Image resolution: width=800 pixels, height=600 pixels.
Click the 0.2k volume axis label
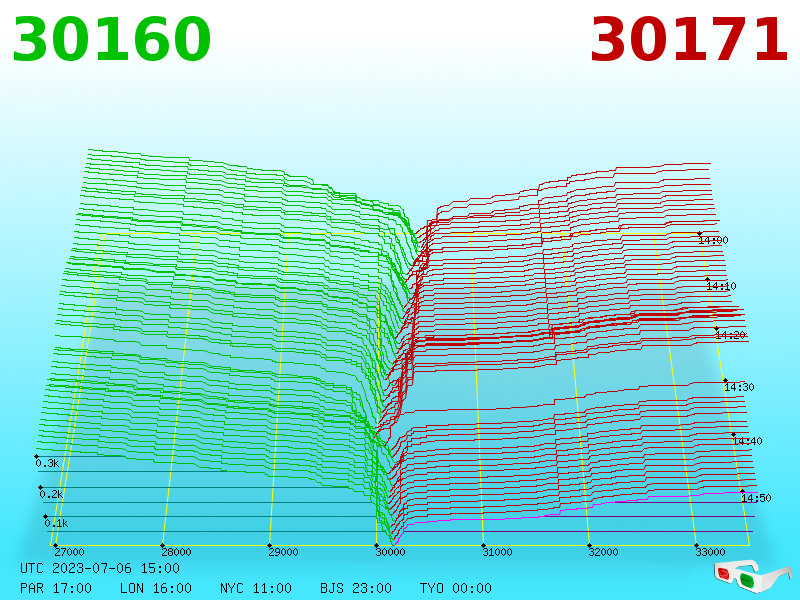52,494
